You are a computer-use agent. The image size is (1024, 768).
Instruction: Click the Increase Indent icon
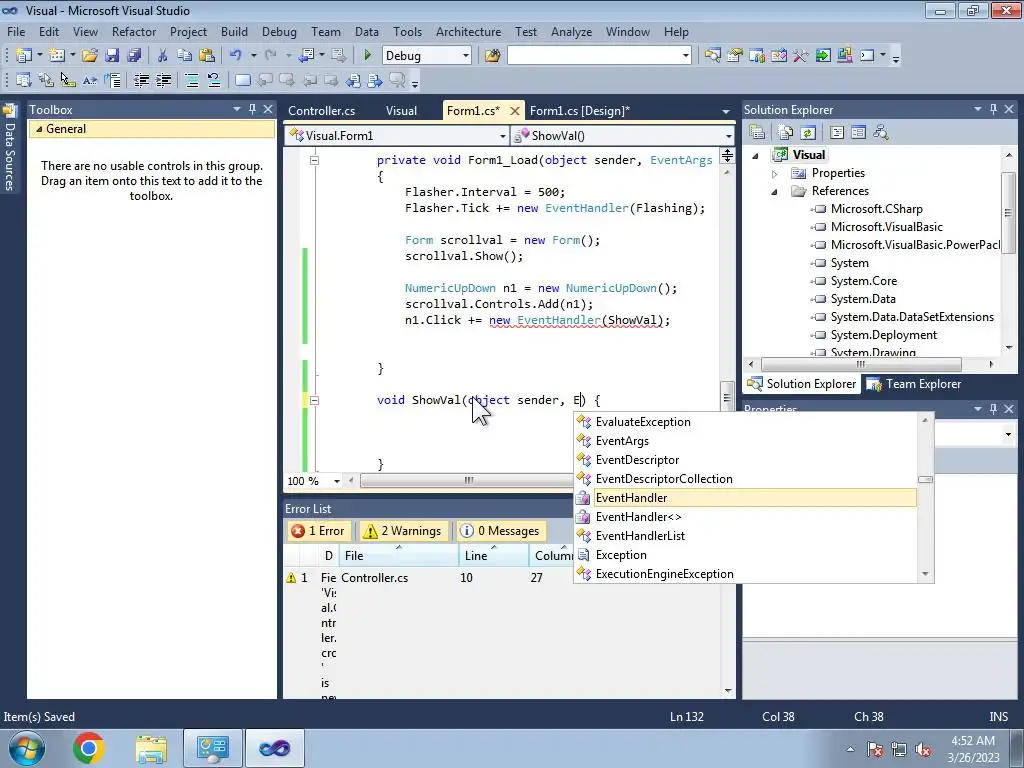163,80
